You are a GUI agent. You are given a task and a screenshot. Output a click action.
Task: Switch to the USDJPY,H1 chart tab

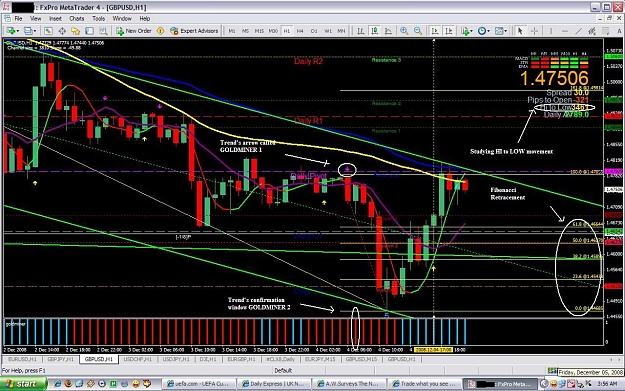coord(176,359)
